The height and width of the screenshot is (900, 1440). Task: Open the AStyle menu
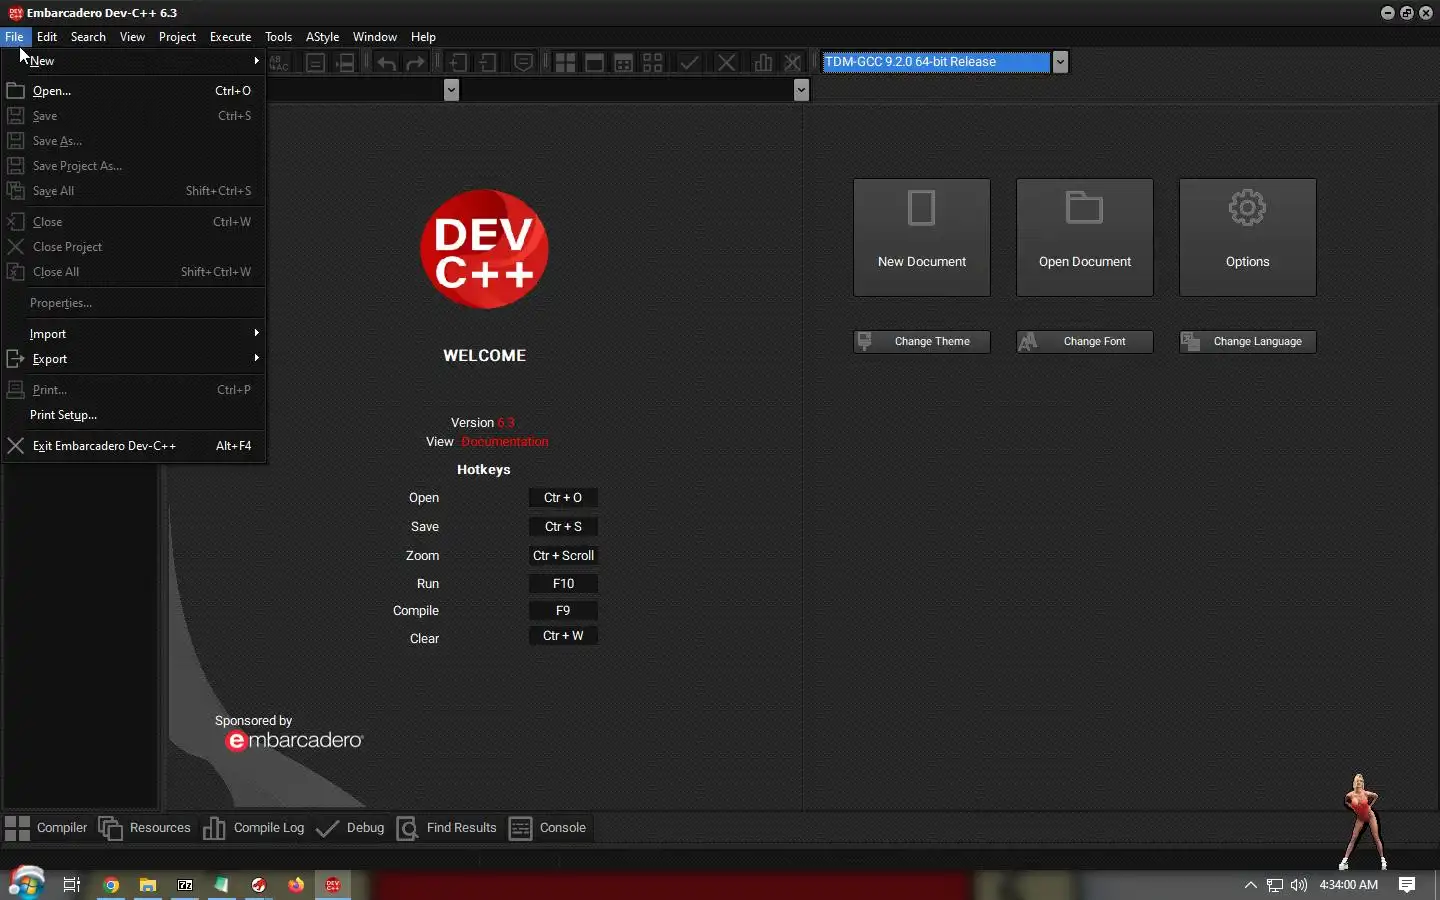(322, 37)
